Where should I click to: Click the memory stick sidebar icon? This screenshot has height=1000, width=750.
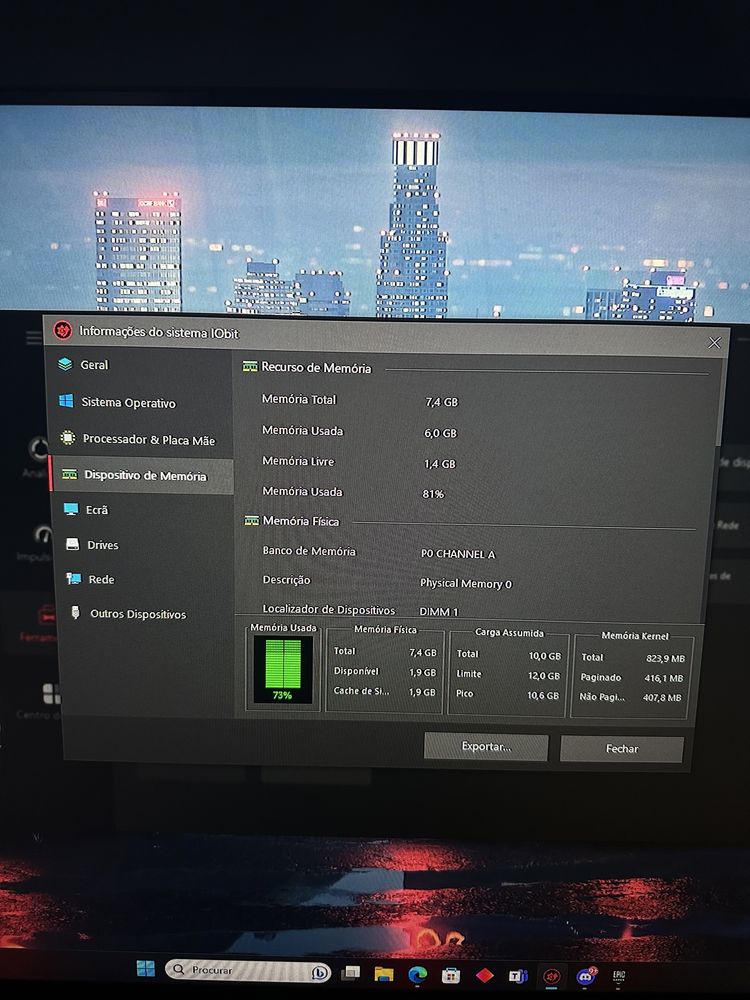69,474
